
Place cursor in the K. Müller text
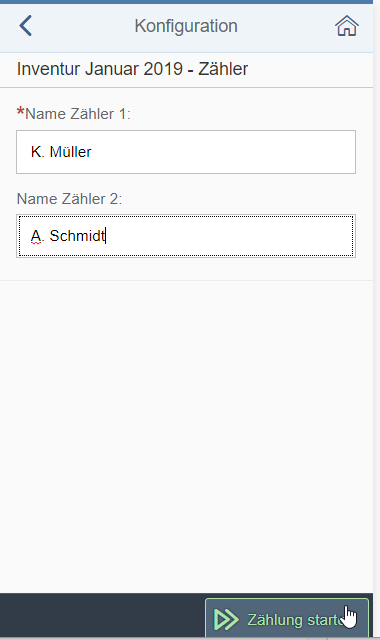click(x=61, y=152)
